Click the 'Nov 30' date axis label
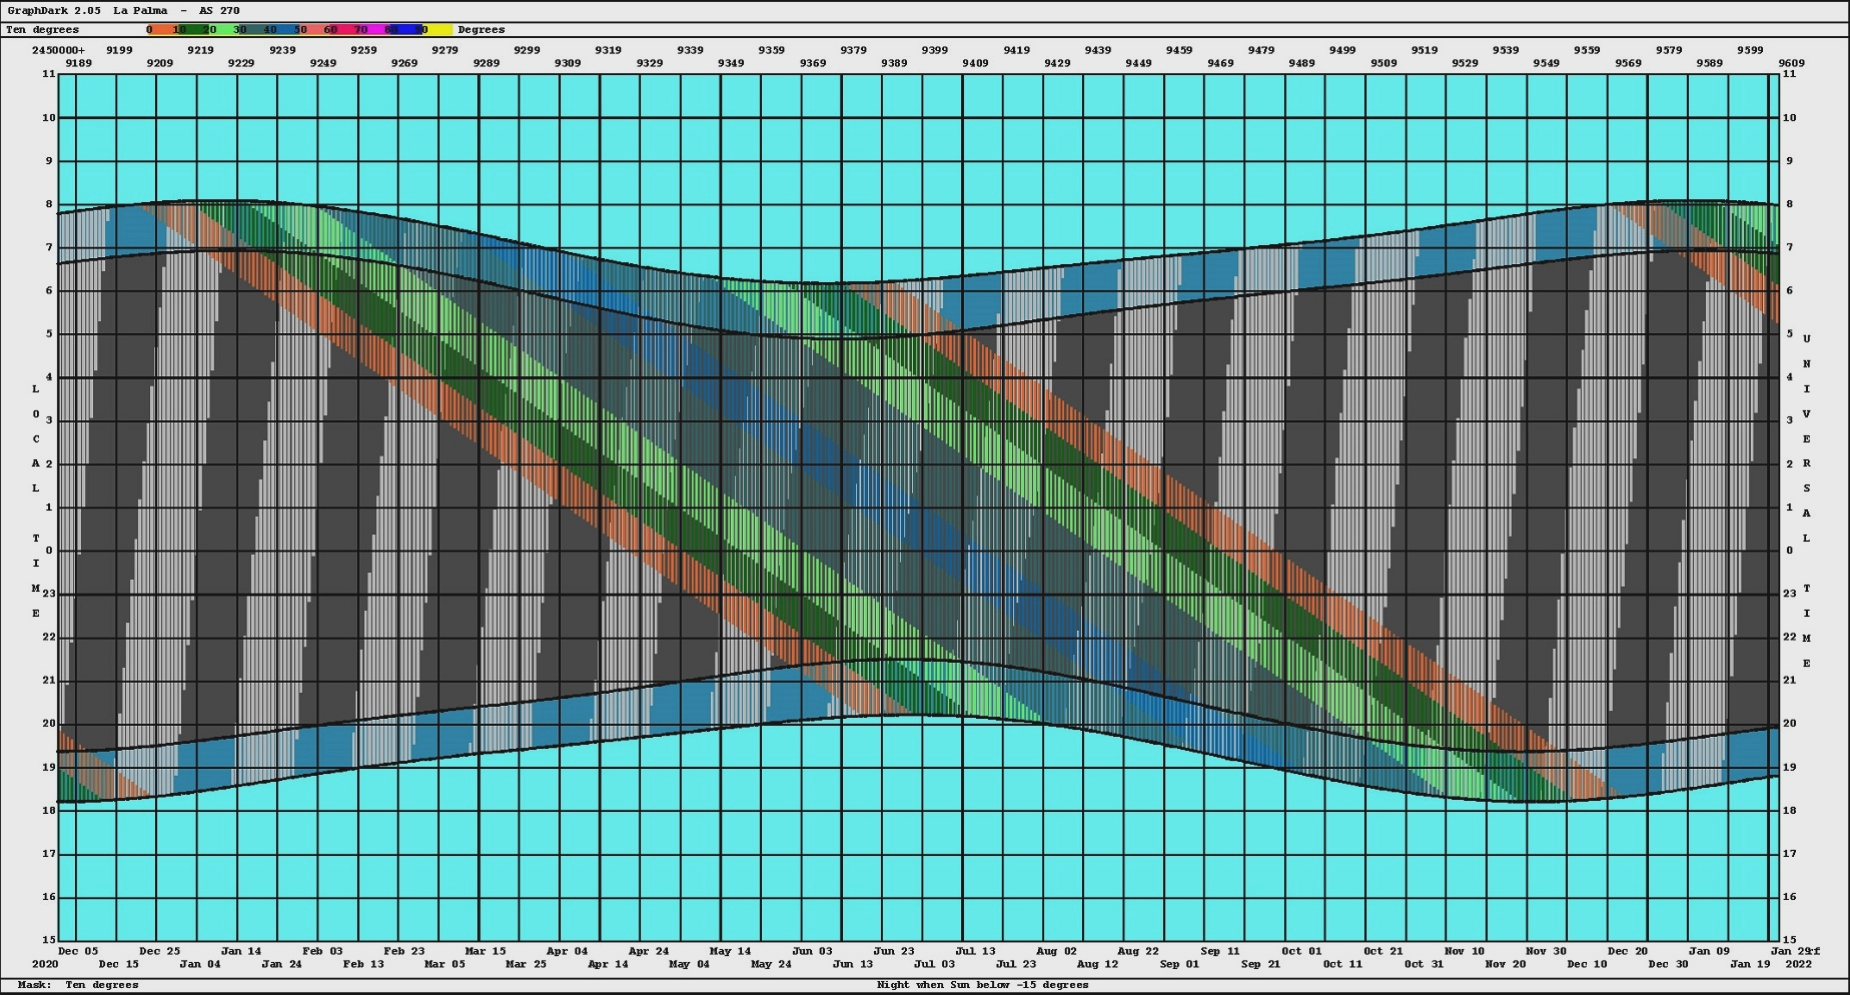This screenshot has height=995, width=1850. point(1546,951)
